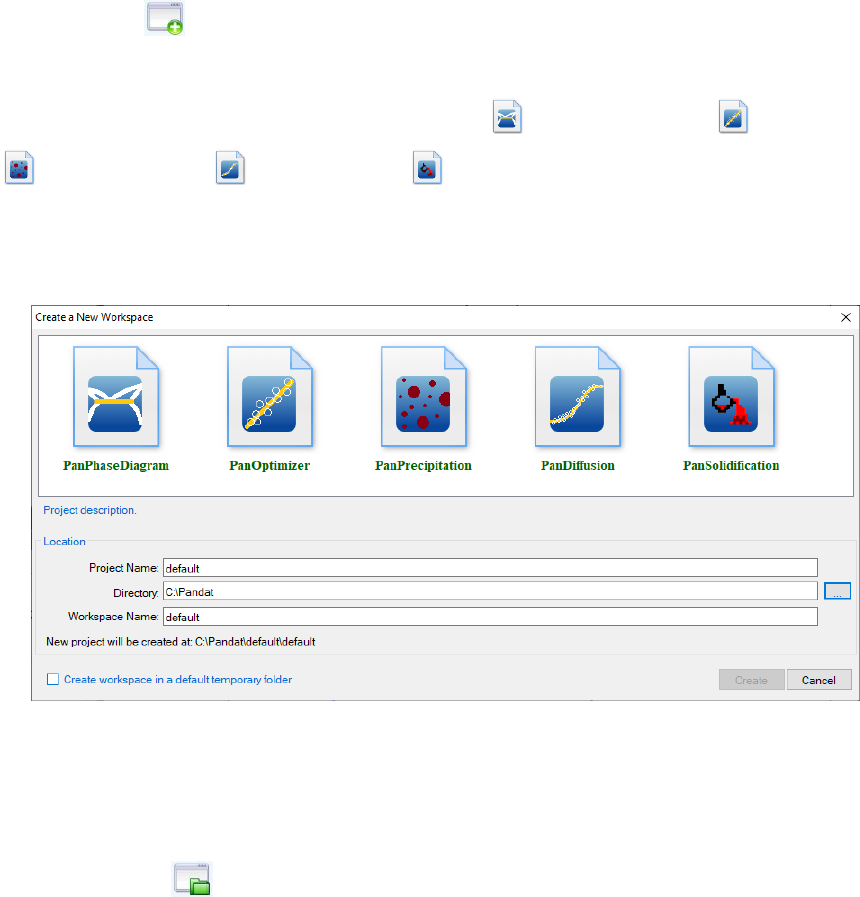Viewport: 860px width, 897px height.
Task: Click the small PanPrecipitation file icon outside the dialog
Action: point(19,168)
